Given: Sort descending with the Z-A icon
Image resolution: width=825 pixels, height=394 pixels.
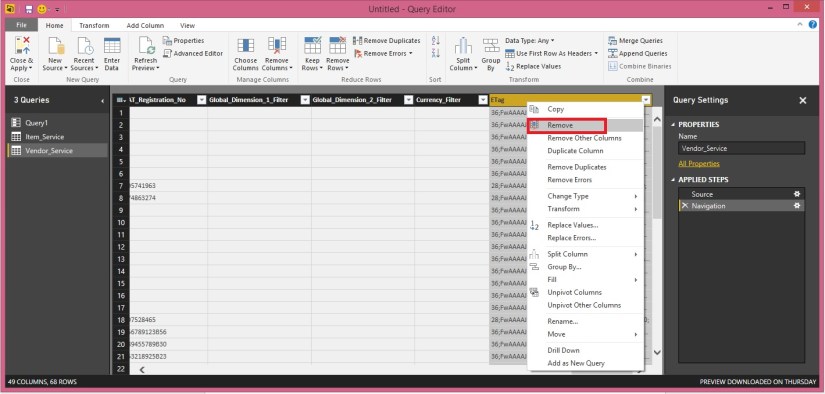Looking at the screenshot, I should [x=435, y=53].
